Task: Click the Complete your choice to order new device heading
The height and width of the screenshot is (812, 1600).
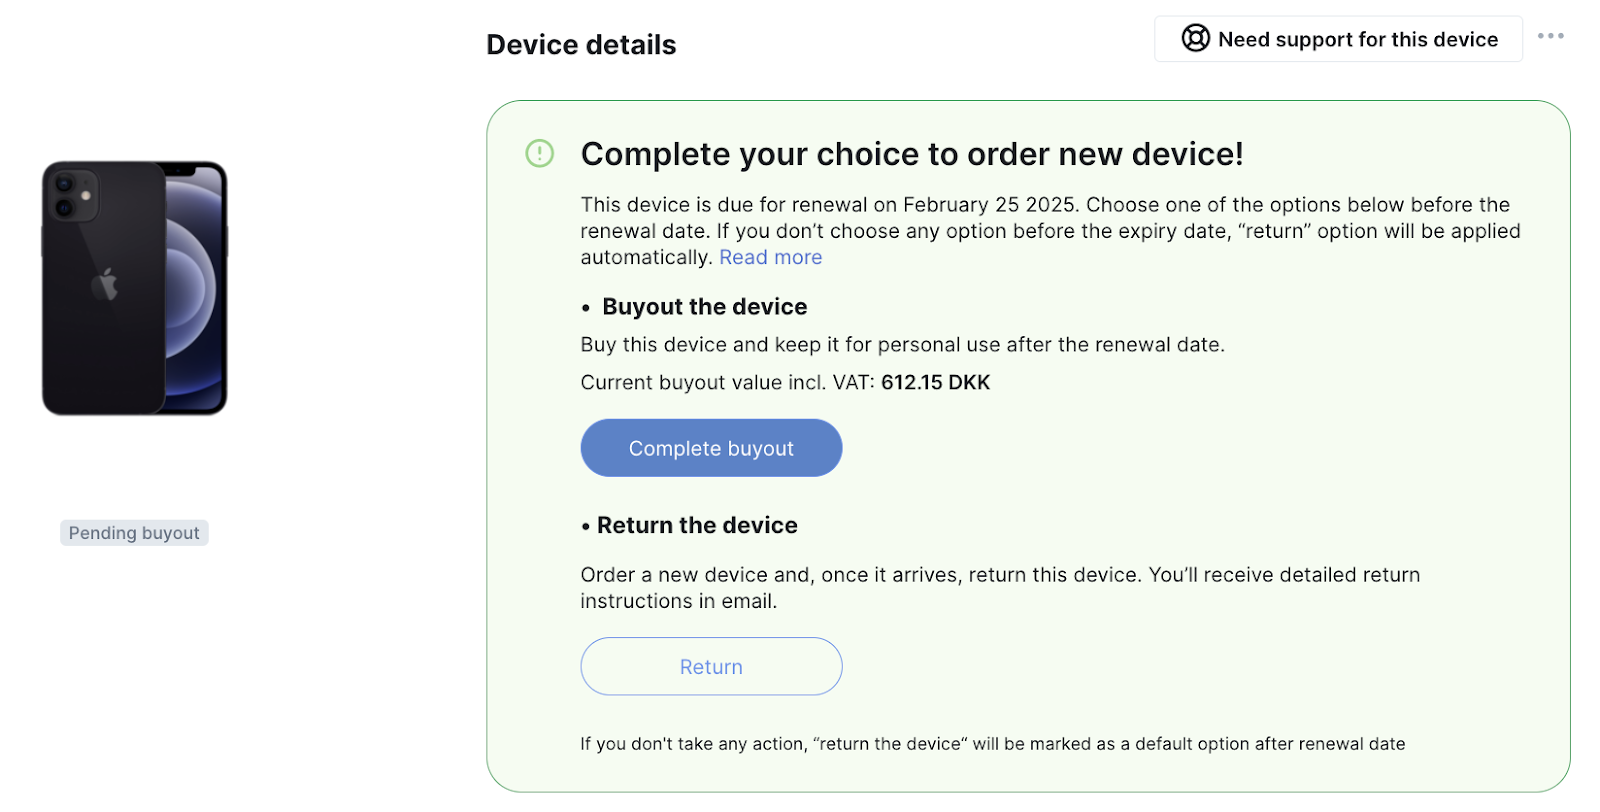Action: [912, 154]
